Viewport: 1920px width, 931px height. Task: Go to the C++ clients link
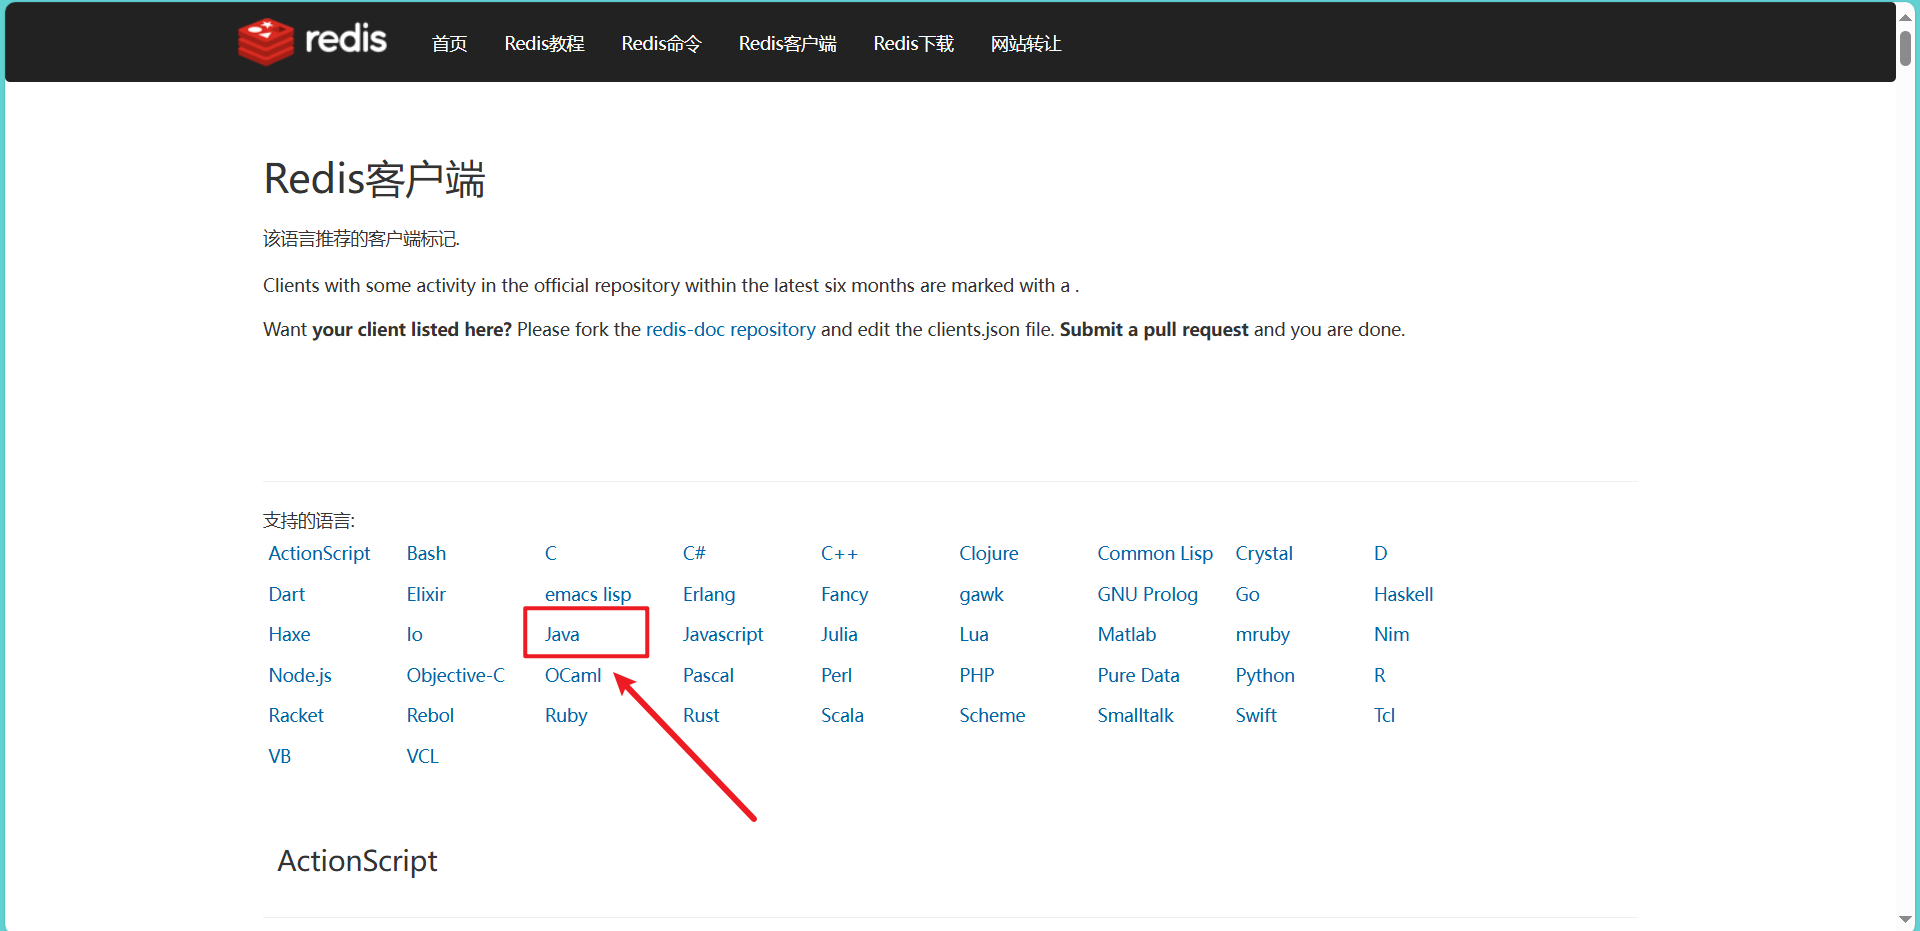coord(839,554)
